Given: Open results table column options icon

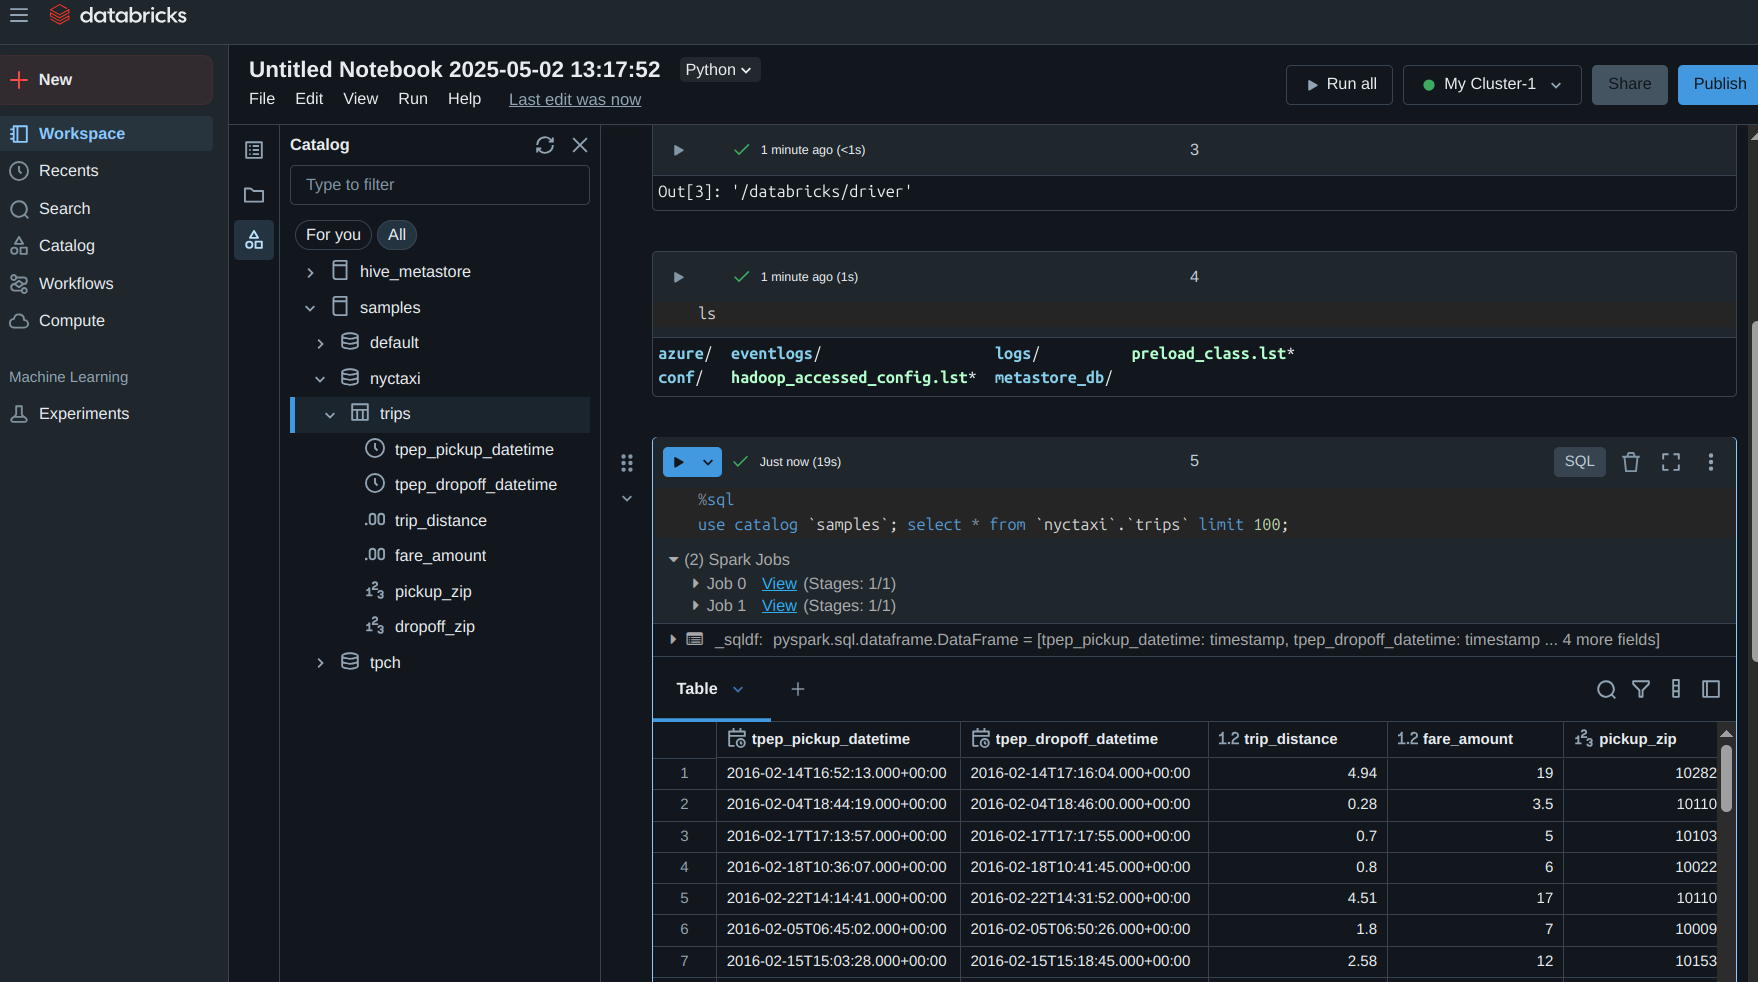Looking at the screenshot, I should tap(1676, 689).
